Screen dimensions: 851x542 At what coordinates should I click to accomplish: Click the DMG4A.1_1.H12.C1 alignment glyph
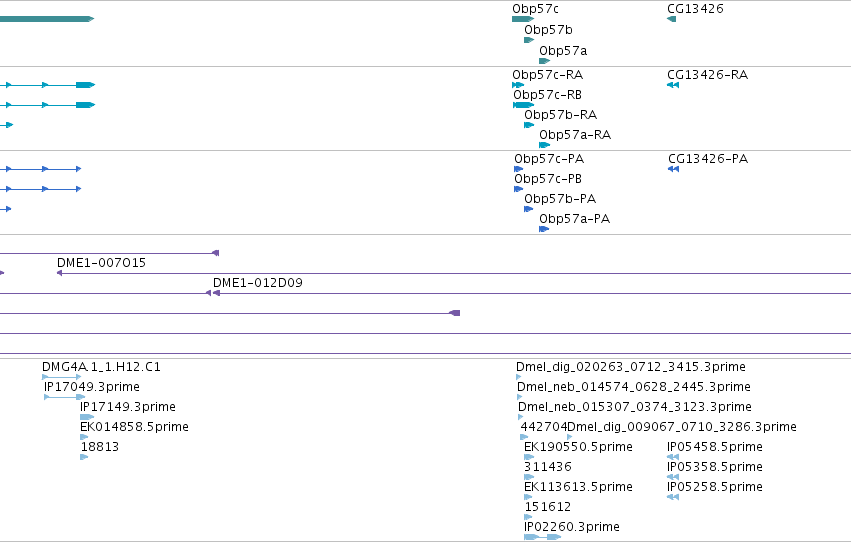coord(62,377)
